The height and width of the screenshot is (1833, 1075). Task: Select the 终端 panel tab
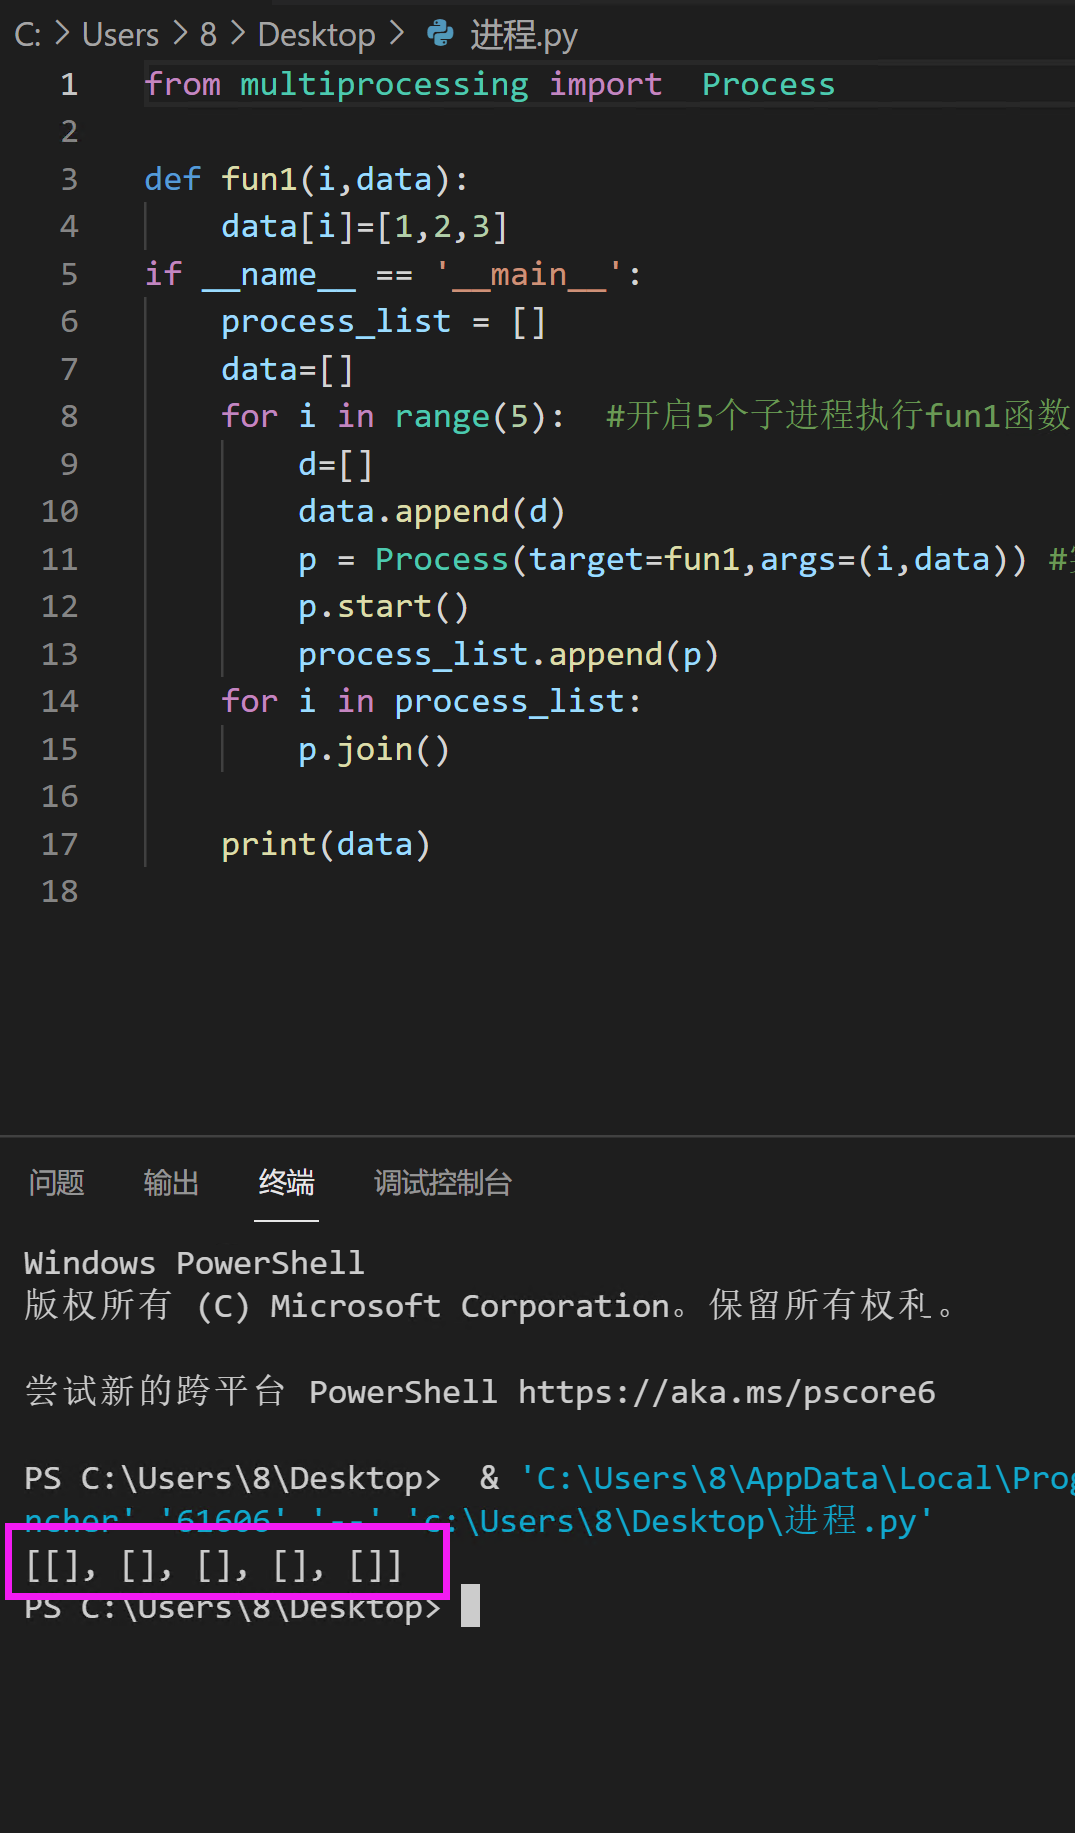pos(286,1183)
